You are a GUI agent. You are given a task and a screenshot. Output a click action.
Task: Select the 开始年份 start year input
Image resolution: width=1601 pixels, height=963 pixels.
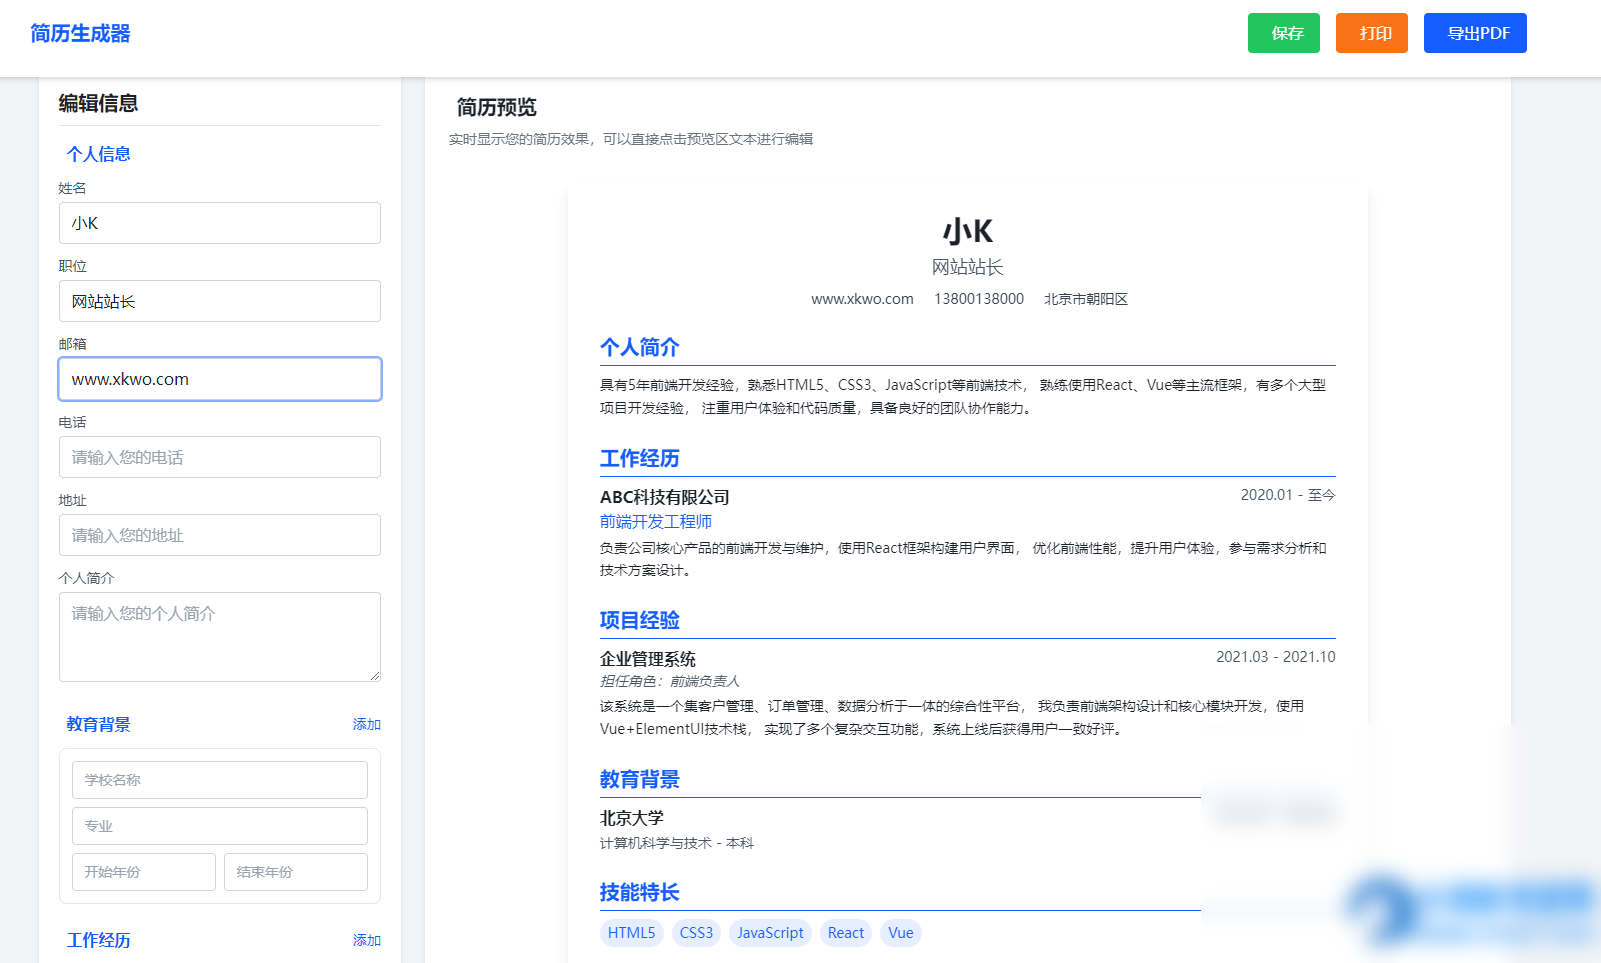pyautogui.click(x=143, y=871)
